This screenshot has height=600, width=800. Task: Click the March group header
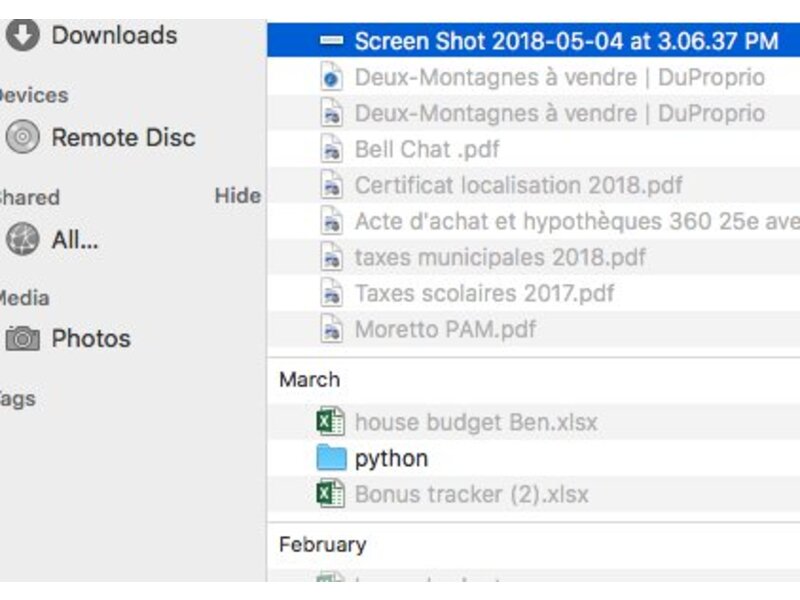pyautogui.click(x=309, y=380)
